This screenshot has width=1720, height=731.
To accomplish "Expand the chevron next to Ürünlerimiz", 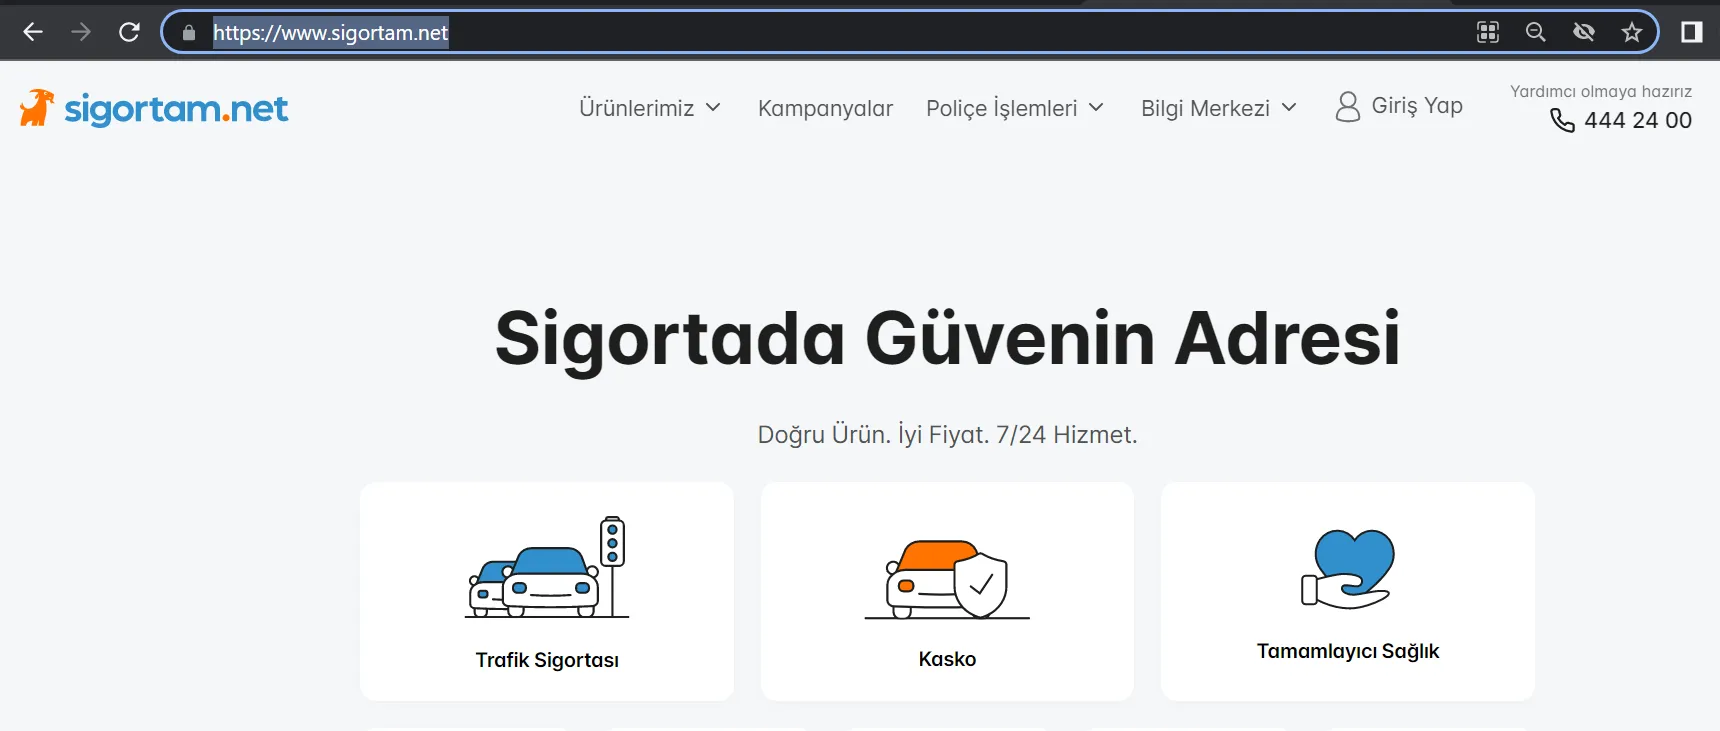I will [x=713, y=107].
